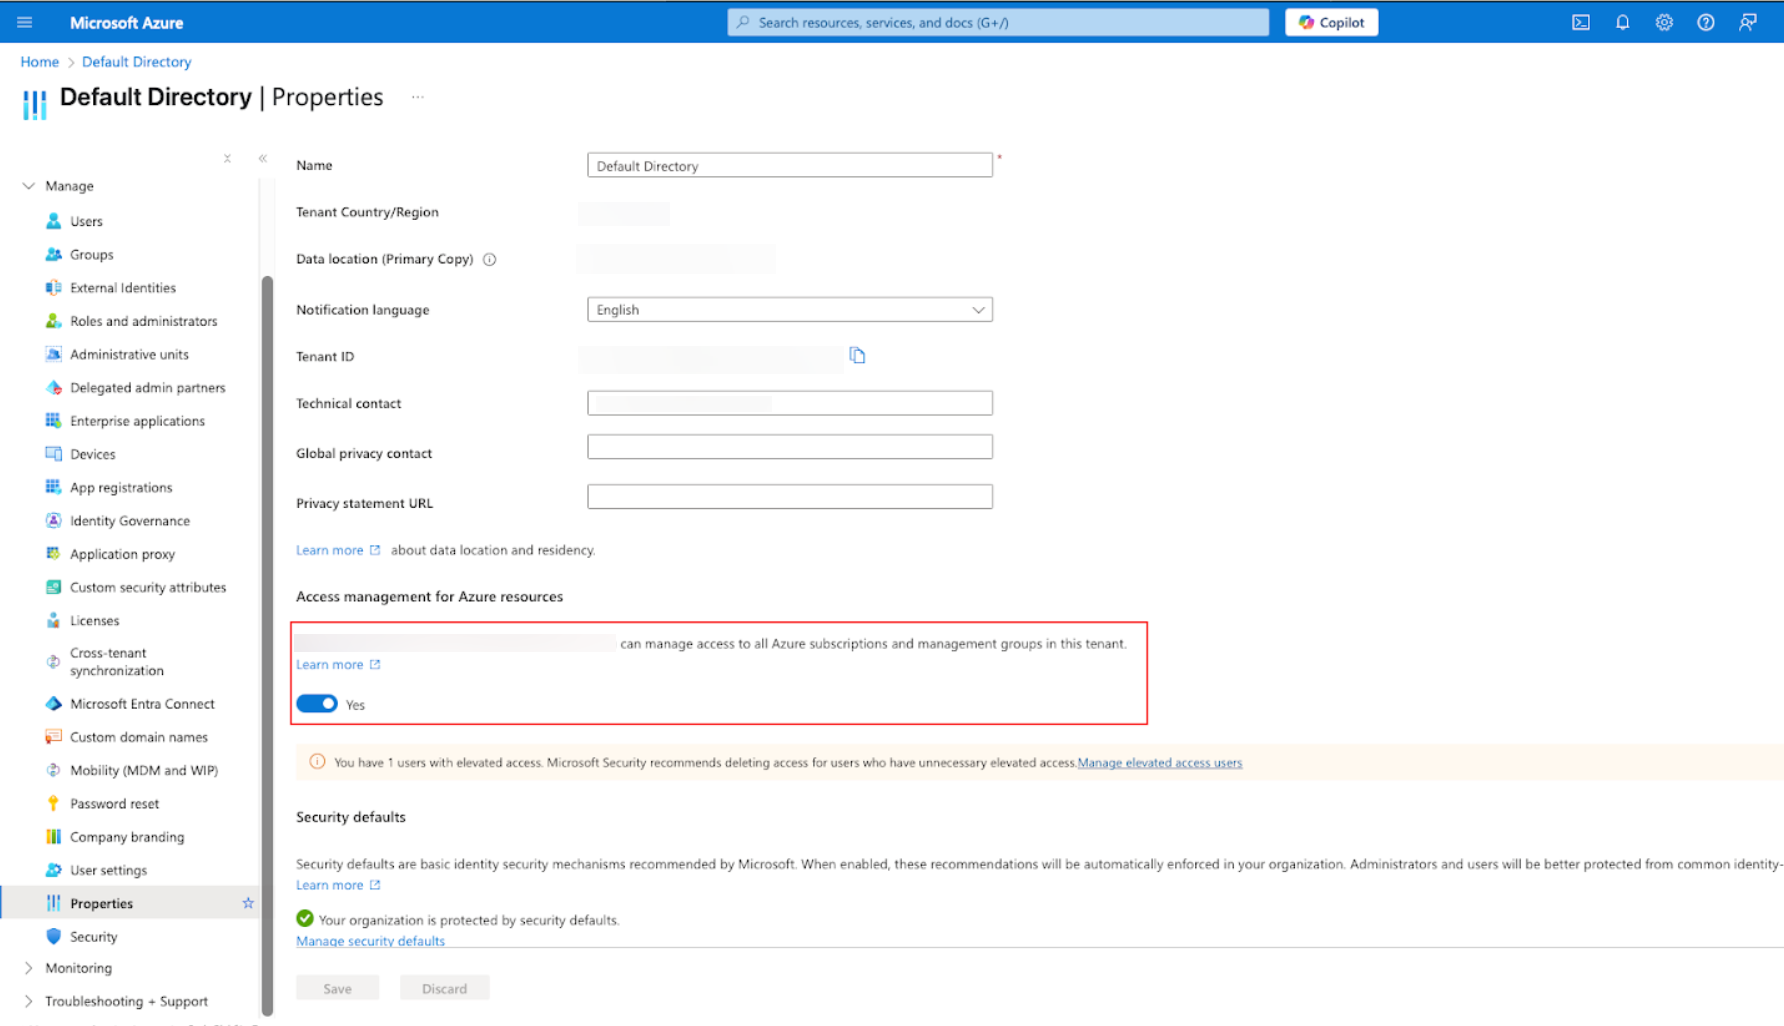Open Manage elevated access users link

click(1160, 762)
